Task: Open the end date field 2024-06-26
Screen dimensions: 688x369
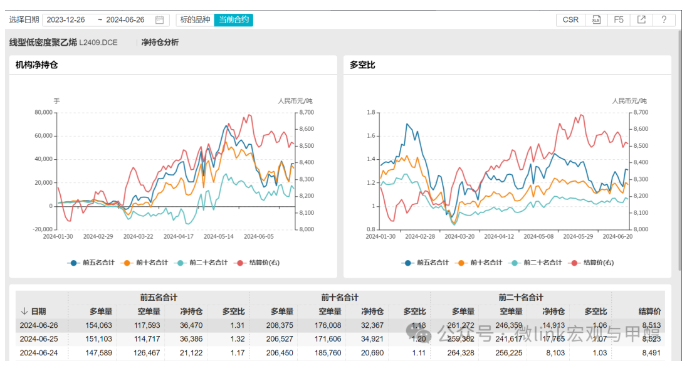Action: [x=125, y=20]
